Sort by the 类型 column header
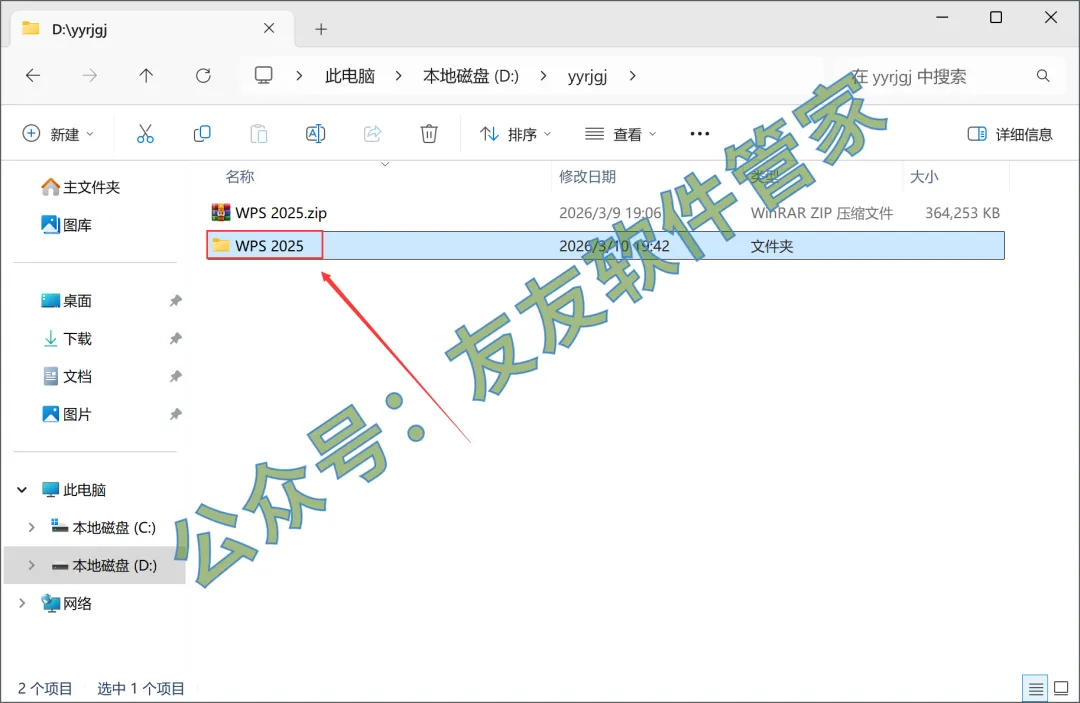 (x=765, y=176)
